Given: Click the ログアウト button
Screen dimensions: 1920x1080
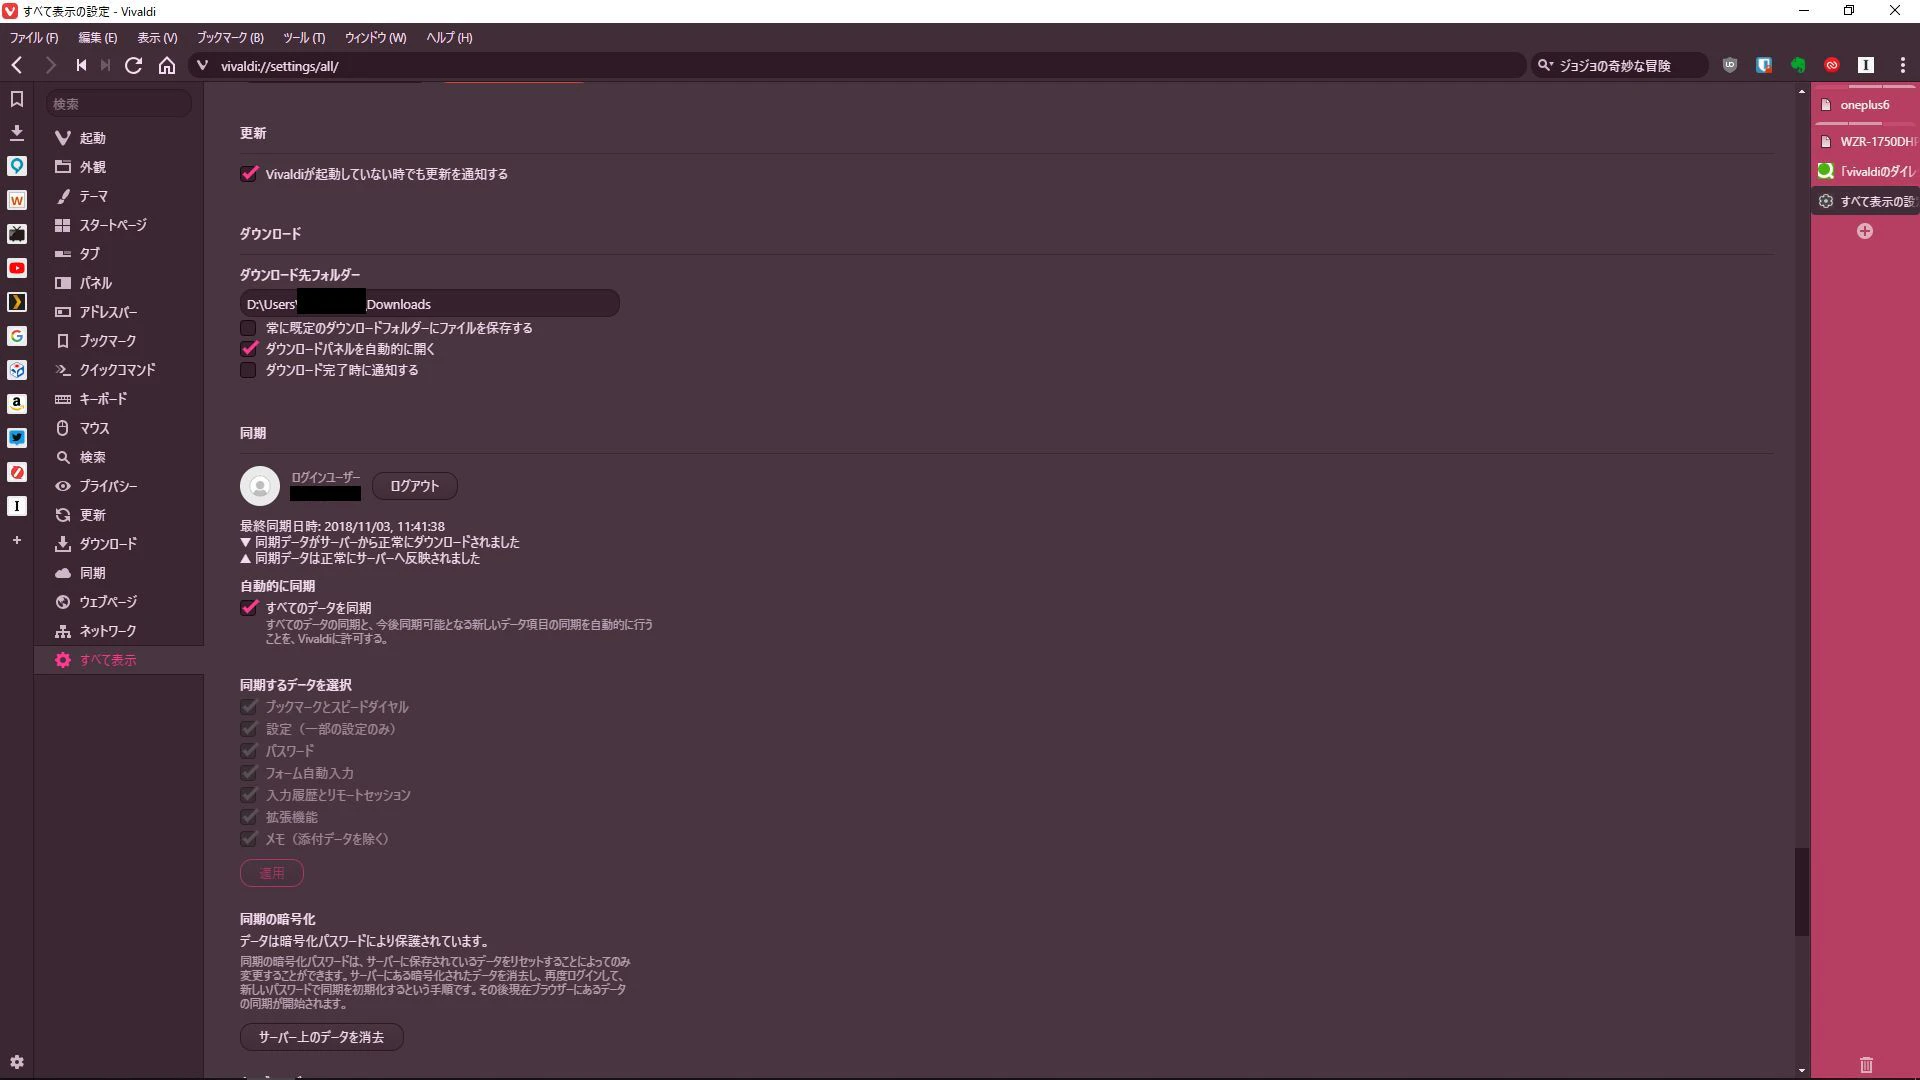Looking at the screenshot, I should click(415, 486).
